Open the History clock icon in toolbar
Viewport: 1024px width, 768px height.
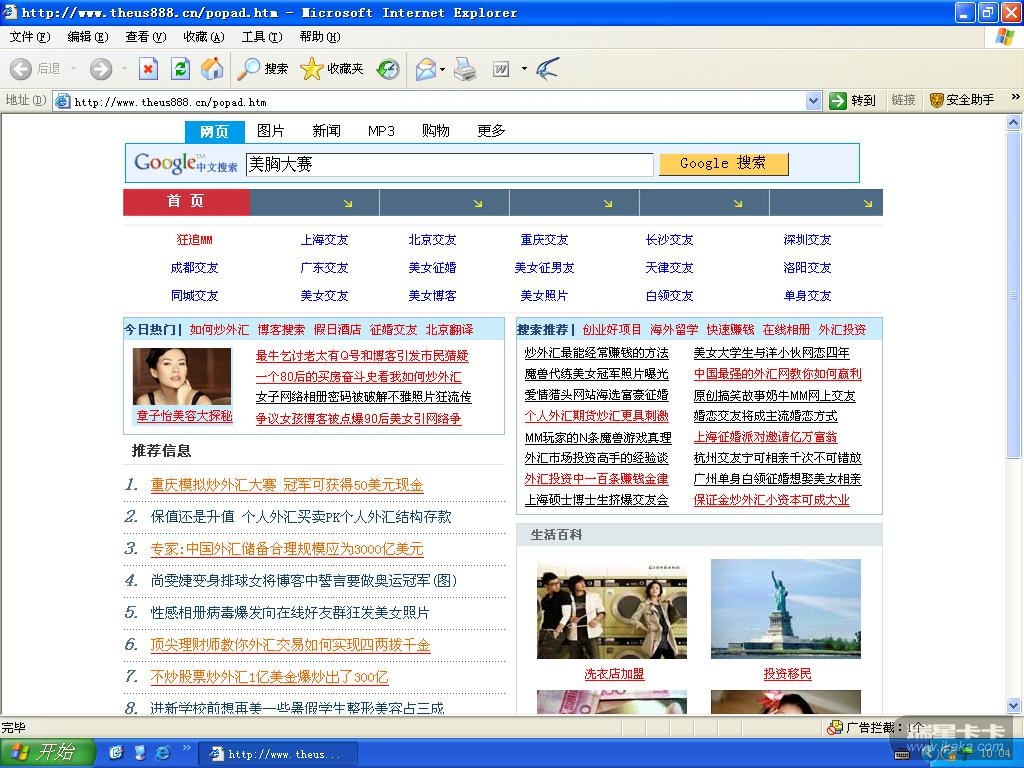[x=388, y=69]
